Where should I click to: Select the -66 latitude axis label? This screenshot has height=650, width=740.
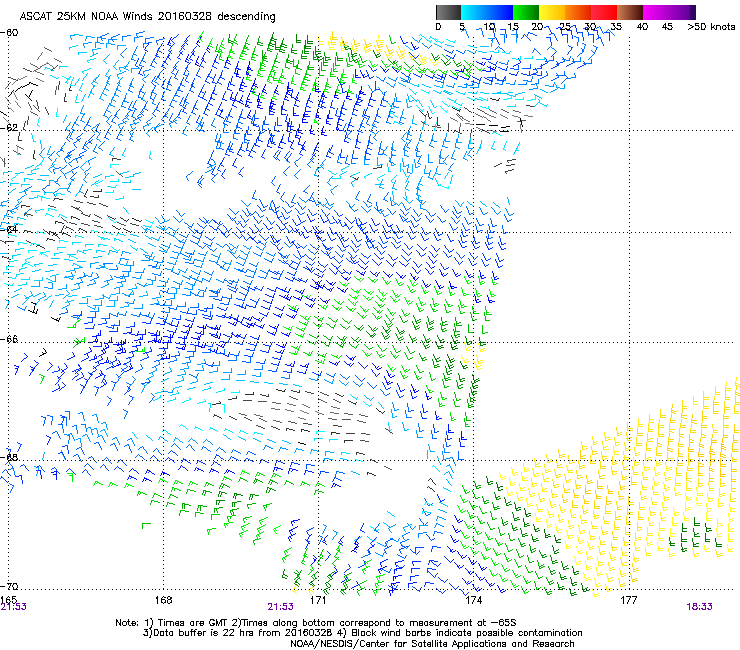click(9, 340)
